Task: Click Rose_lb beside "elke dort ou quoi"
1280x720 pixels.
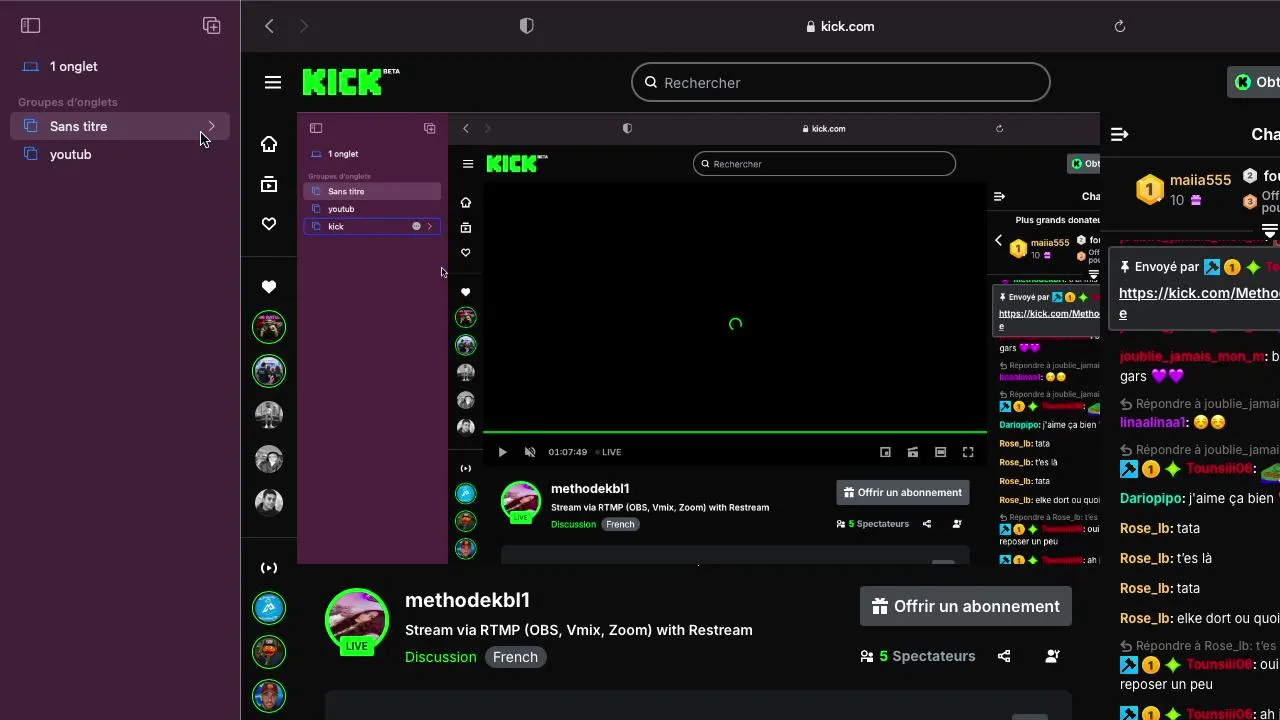Action: [x=1145, y=618]
